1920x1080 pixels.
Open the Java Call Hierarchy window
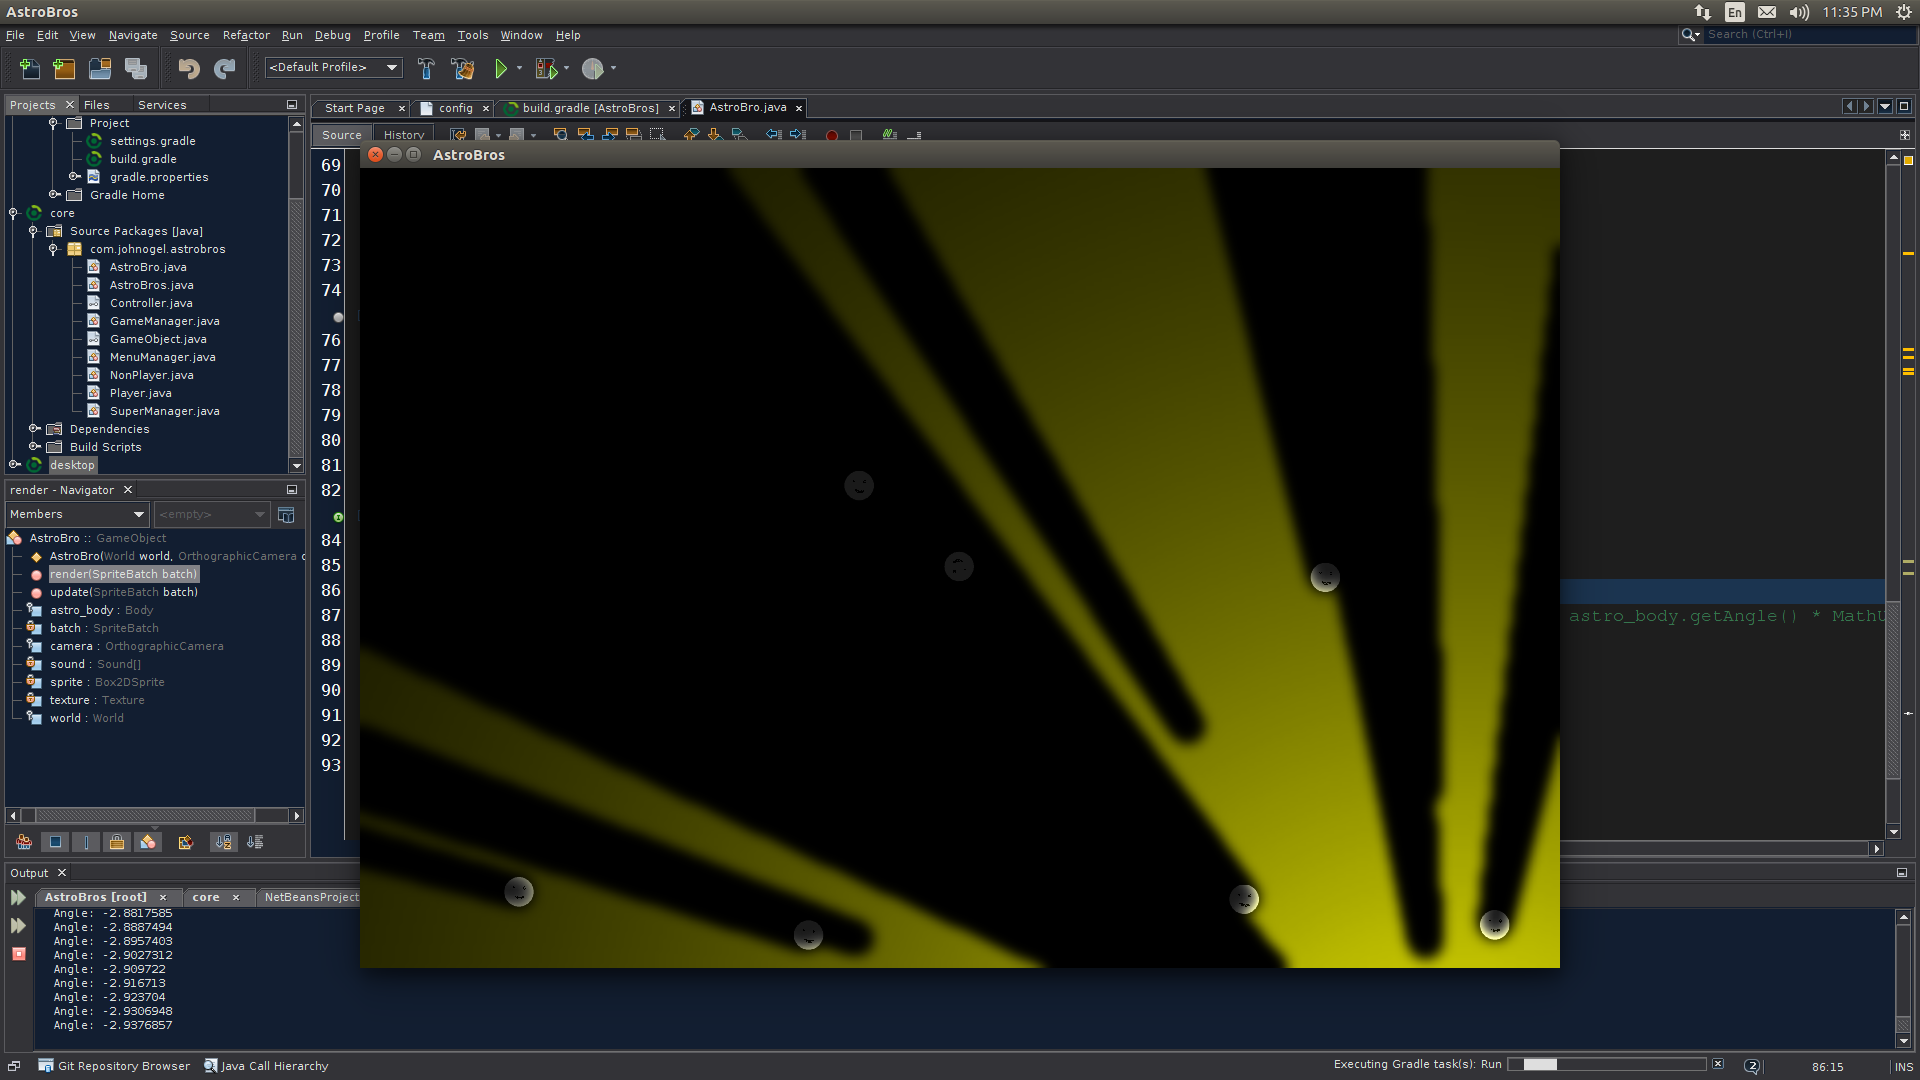pyautogui.click(x=266, y=1066)
